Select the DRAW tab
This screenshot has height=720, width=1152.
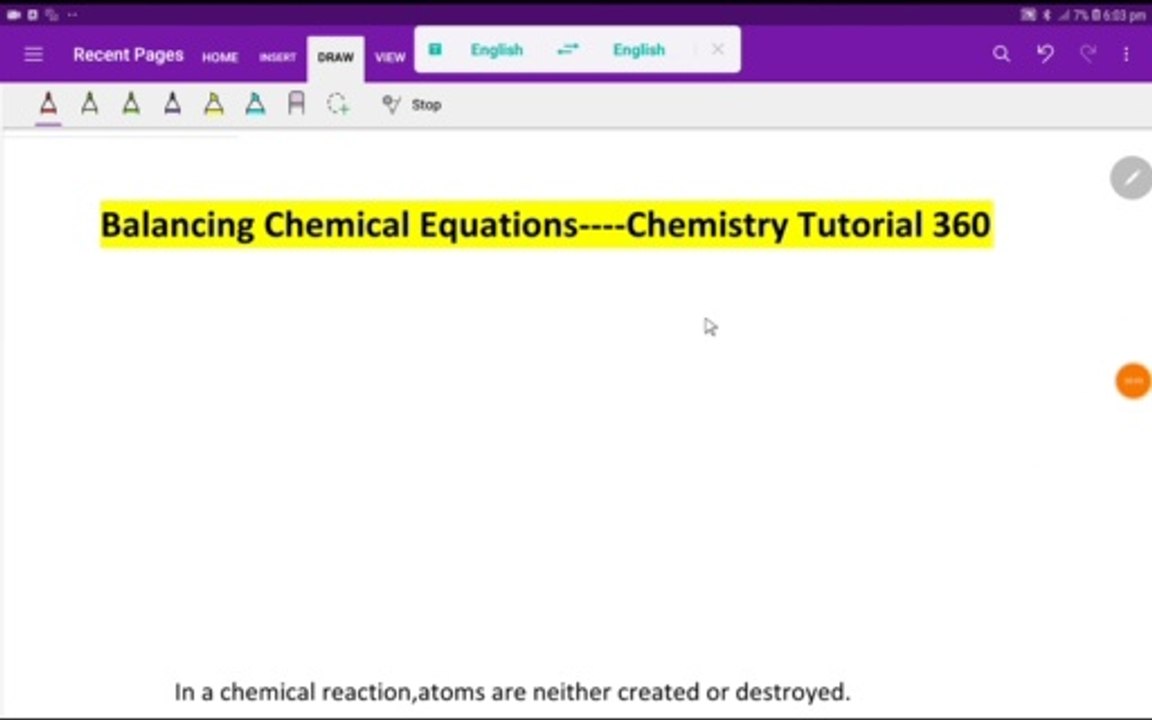point(336,57)
